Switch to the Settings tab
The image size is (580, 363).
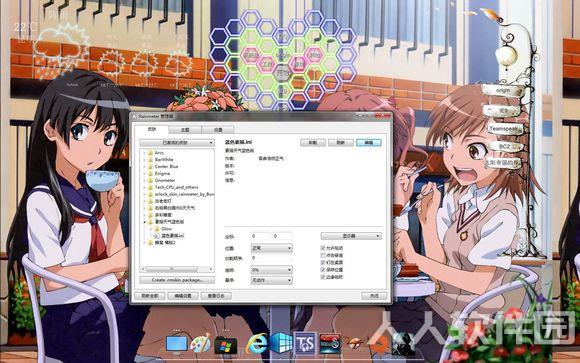pyautogui.click(x=218, y=130)
